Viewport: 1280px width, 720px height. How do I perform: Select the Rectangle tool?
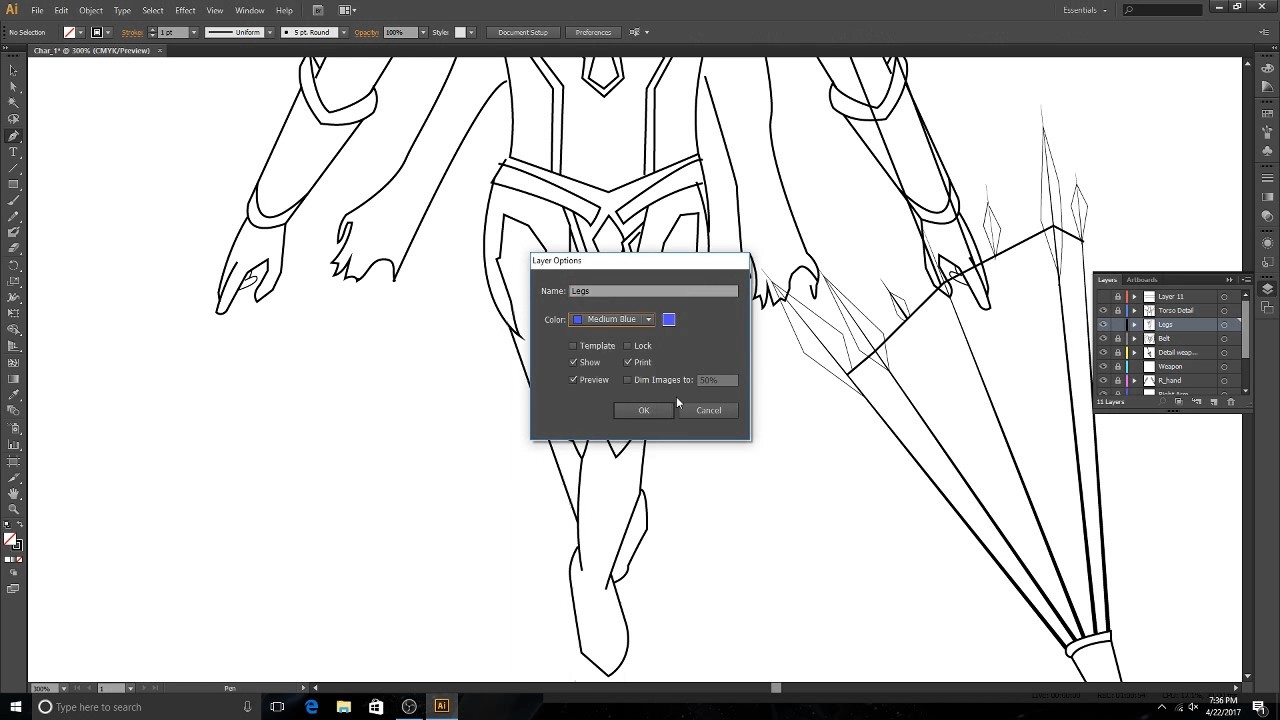13,184
